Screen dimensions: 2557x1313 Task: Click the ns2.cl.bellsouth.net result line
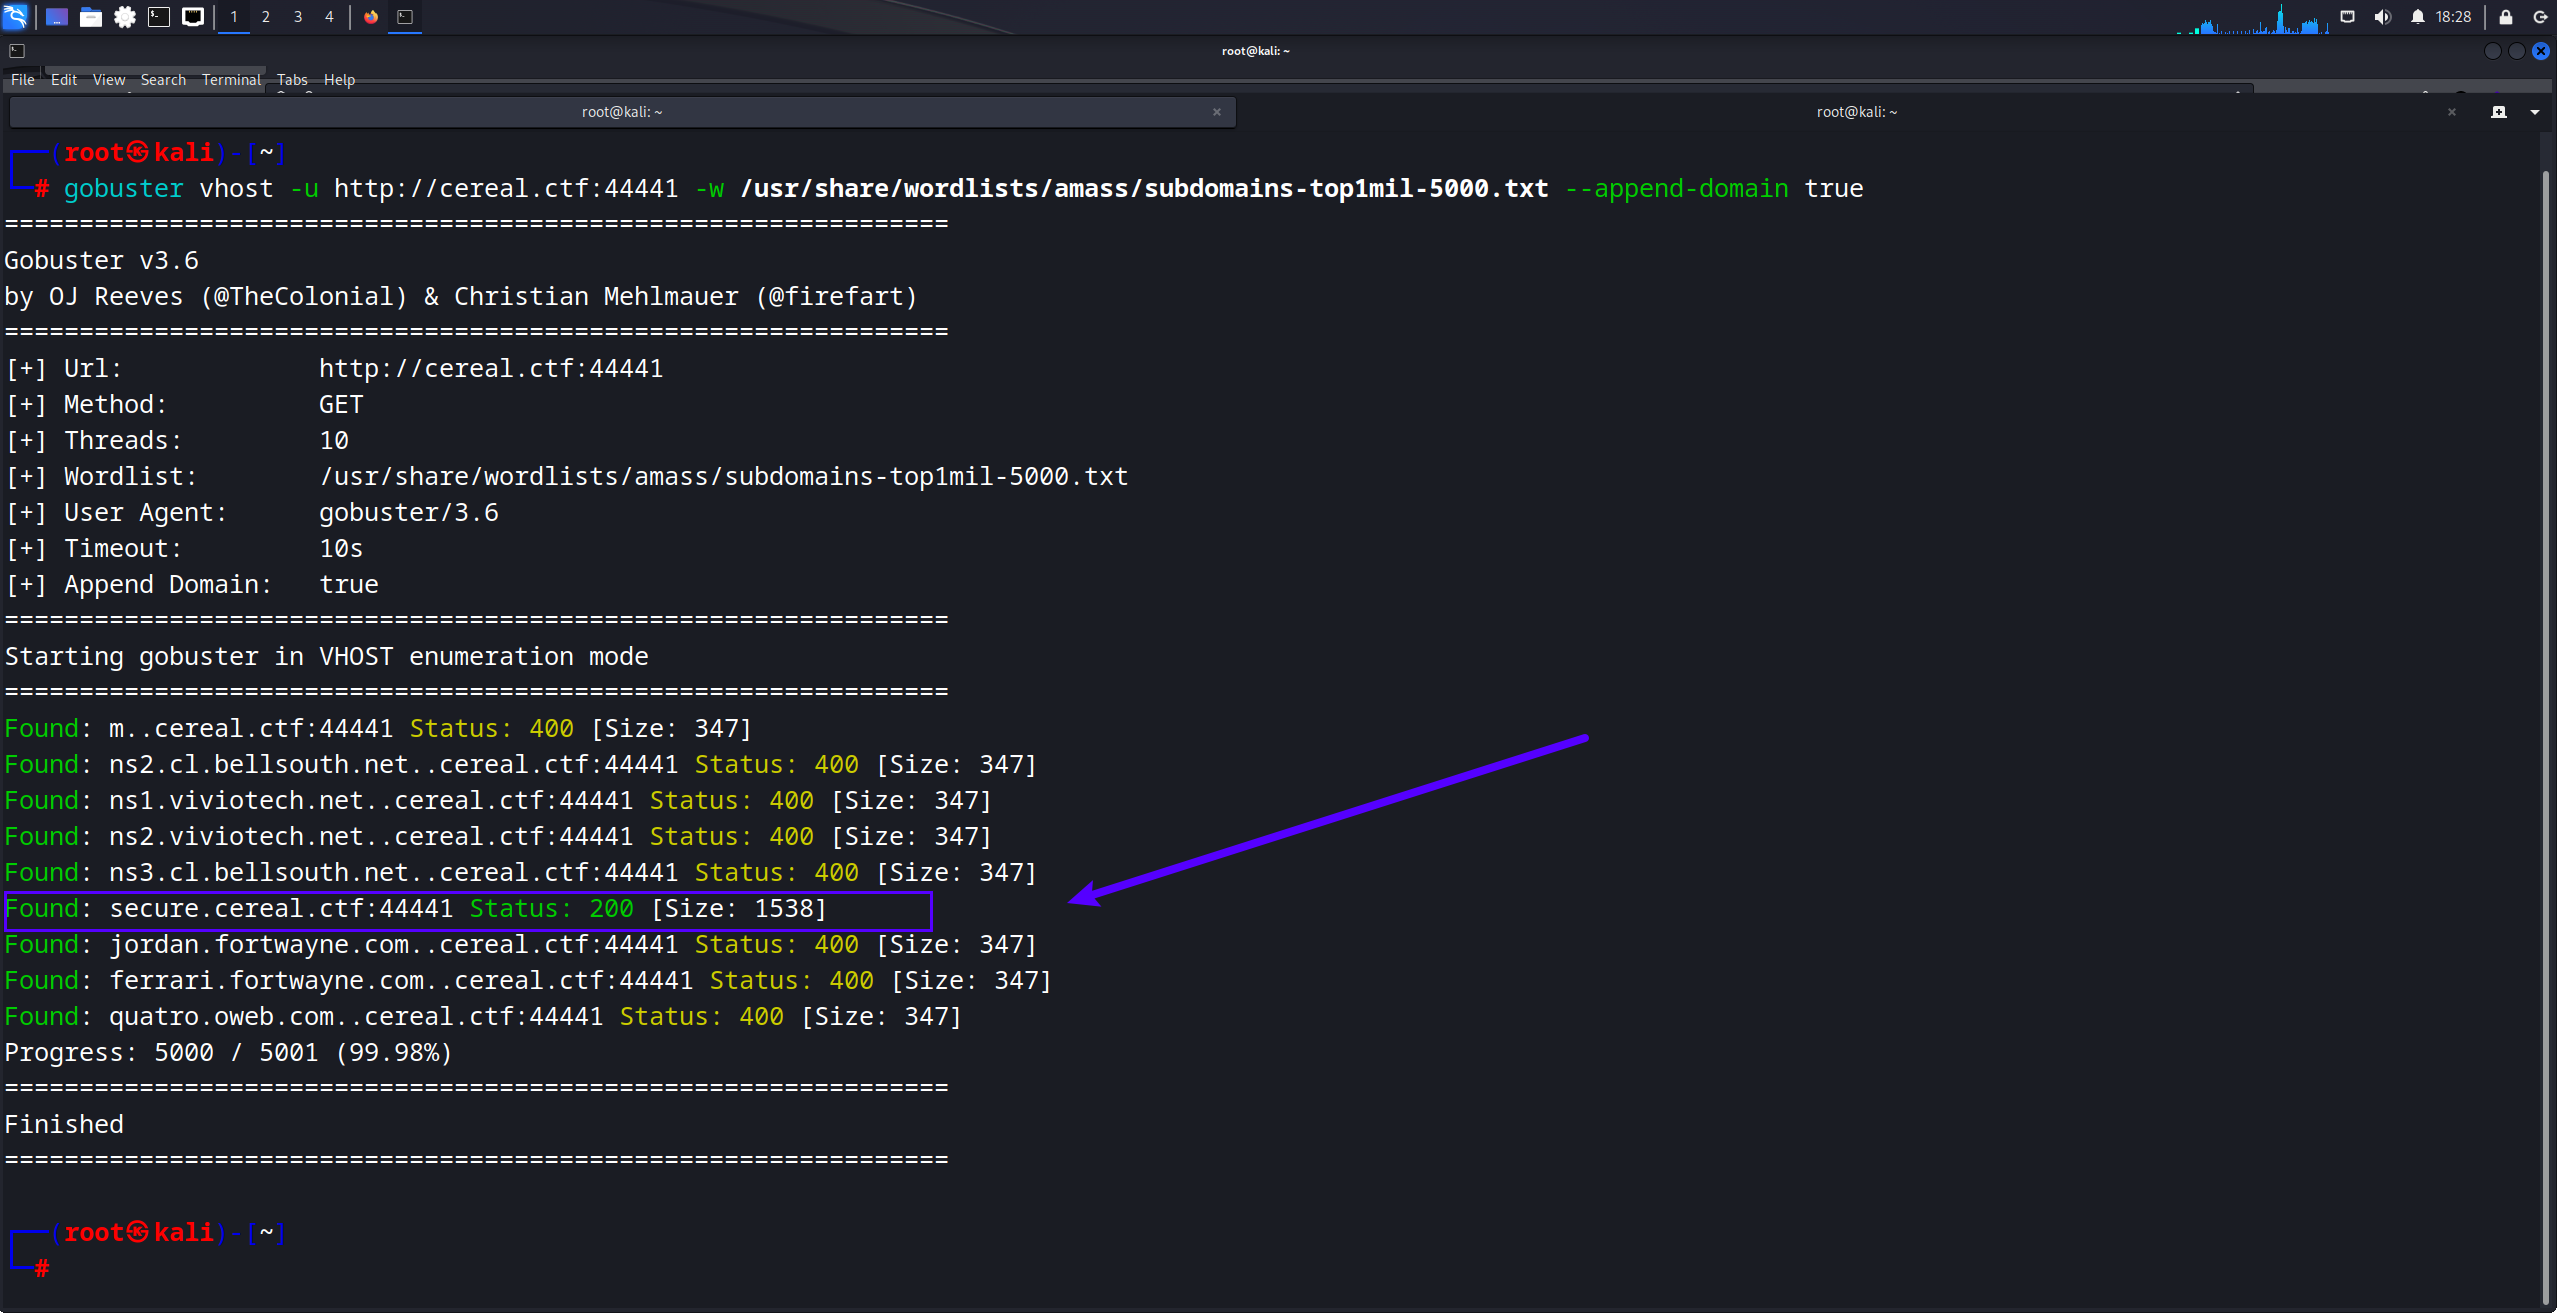click(x=521, y=765)
